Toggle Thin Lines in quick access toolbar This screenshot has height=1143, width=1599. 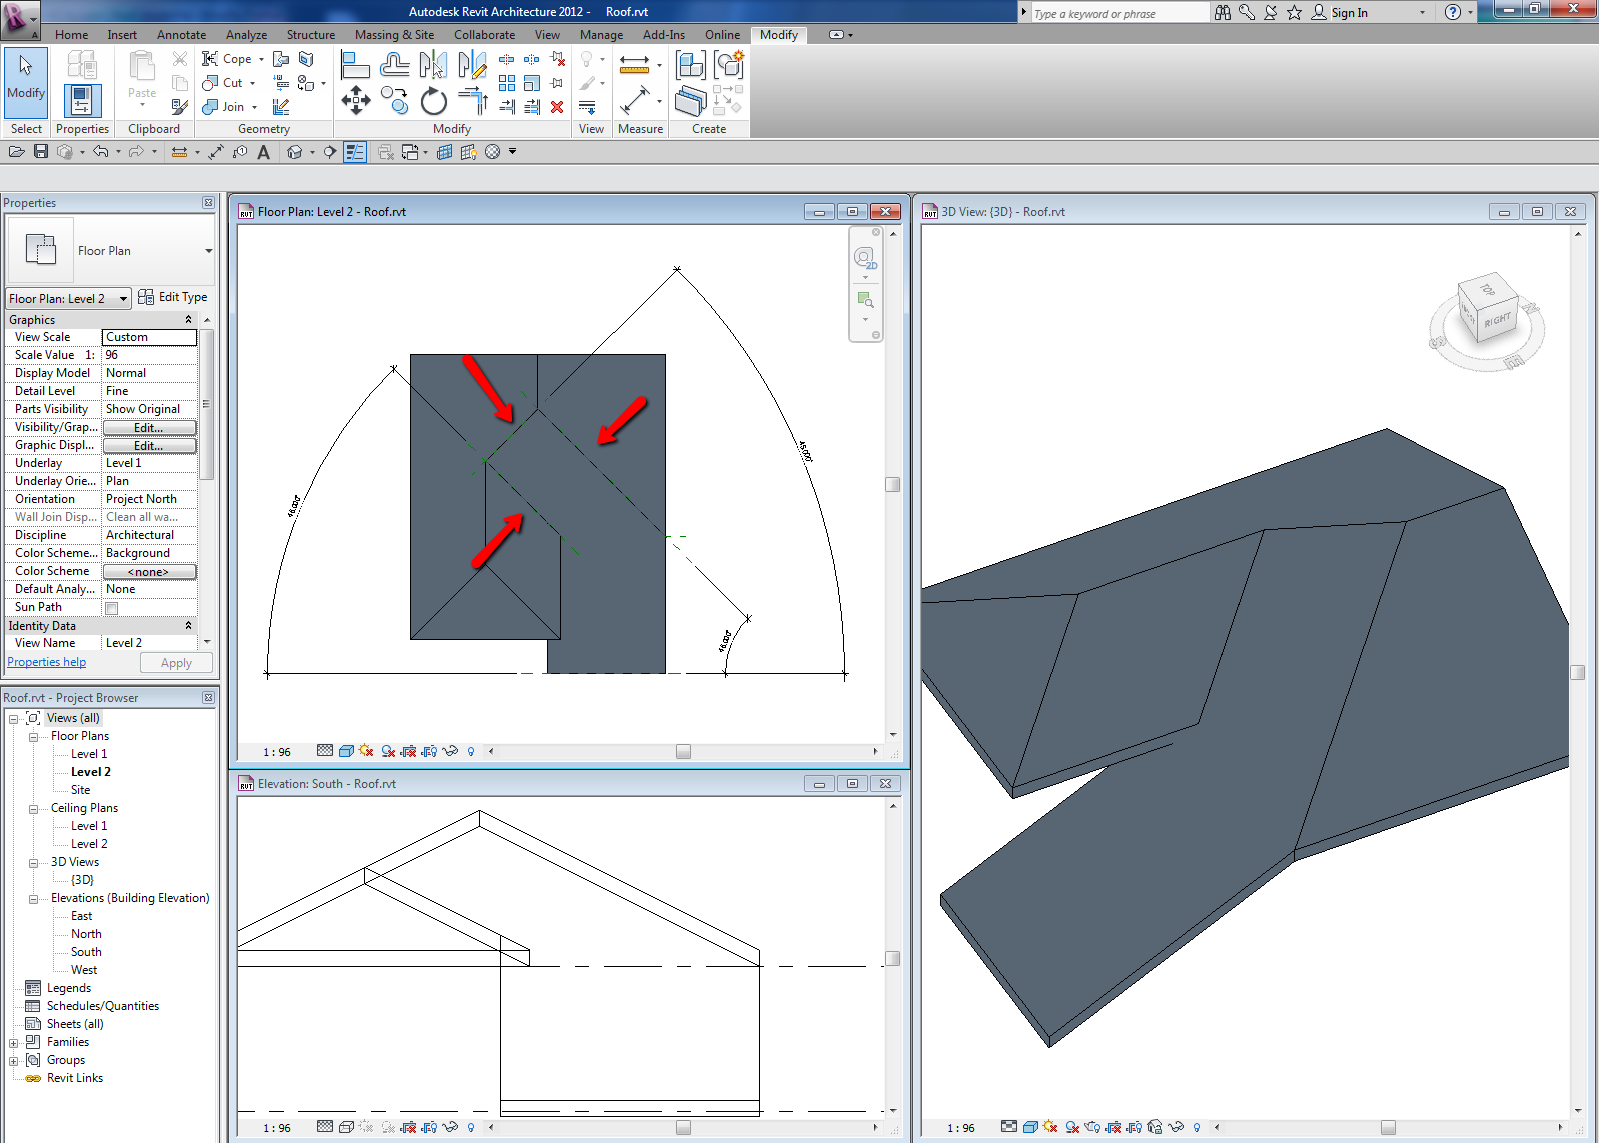point(355,152)
